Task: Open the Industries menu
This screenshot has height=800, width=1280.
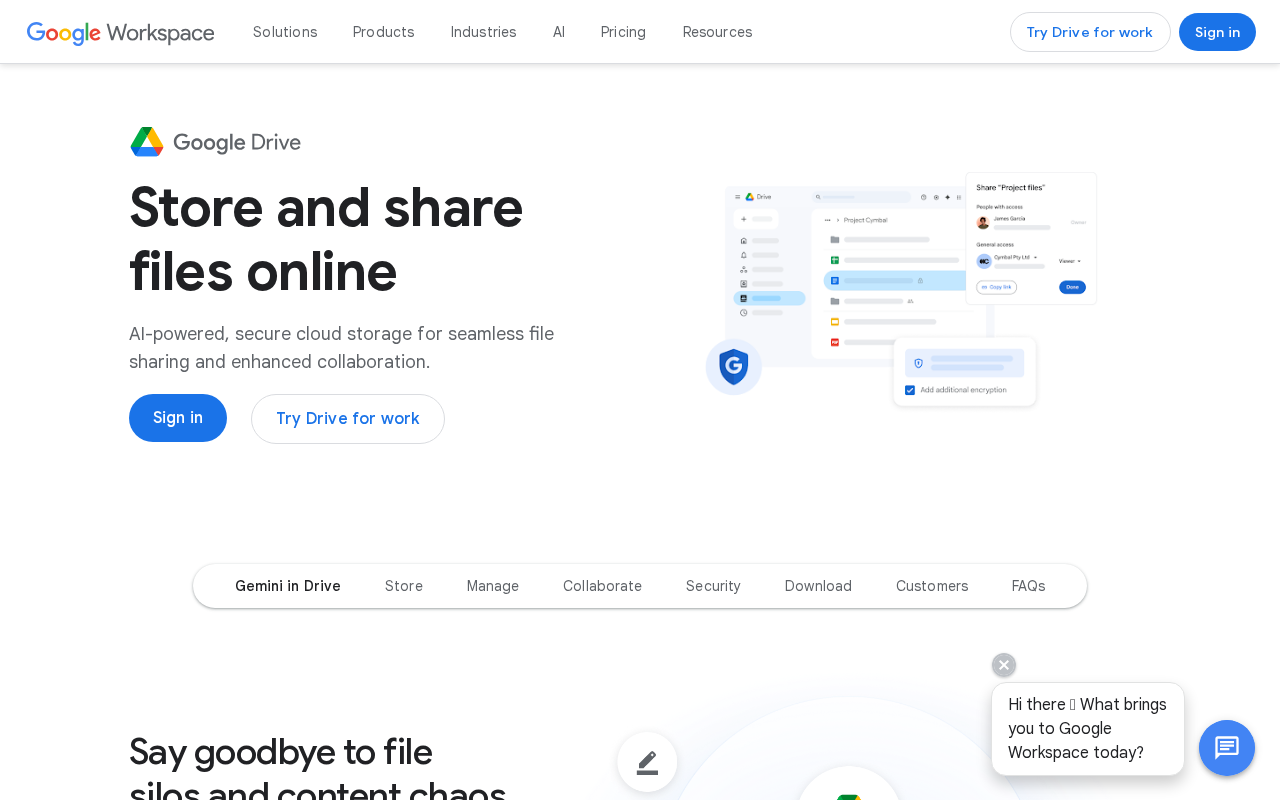Action: [484, 32]
